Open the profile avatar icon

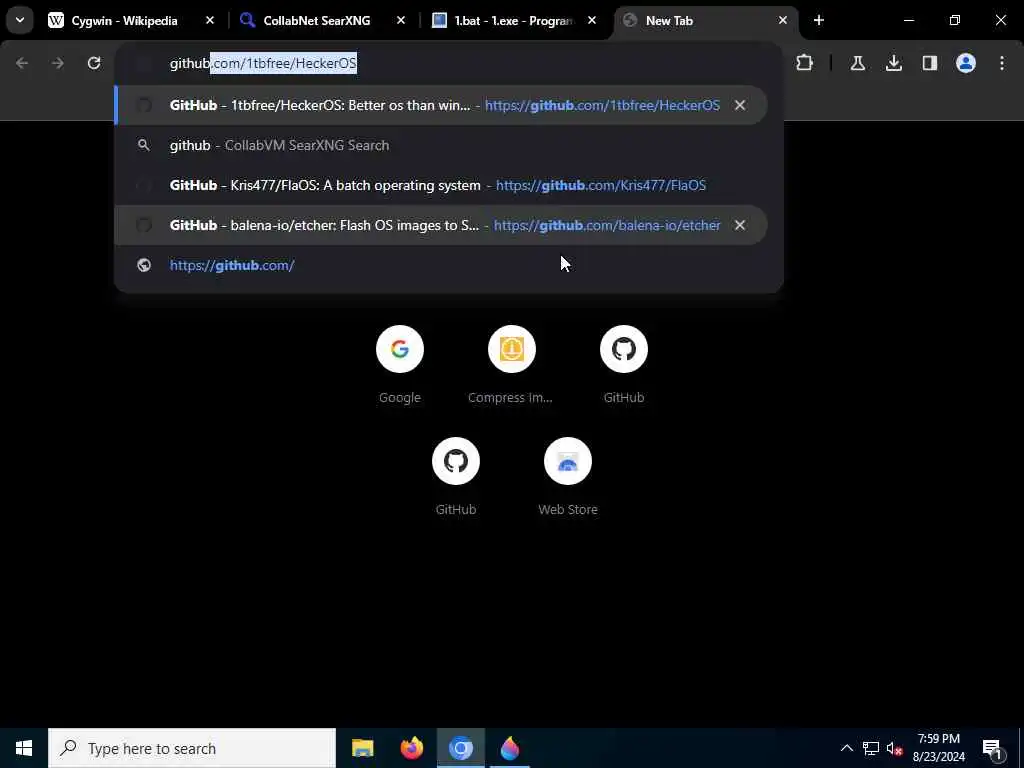[966, 63]
